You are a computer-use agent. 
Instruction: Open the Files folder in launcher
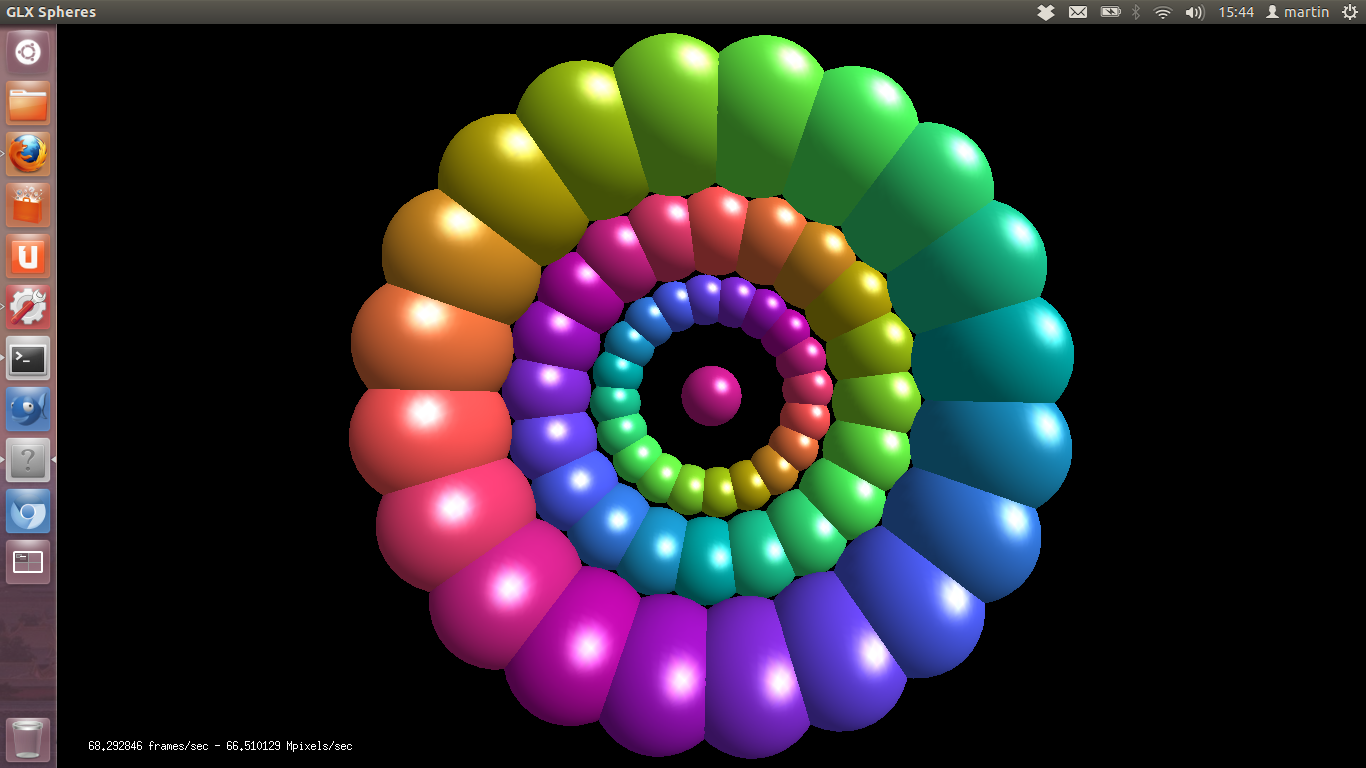(28, 103)
